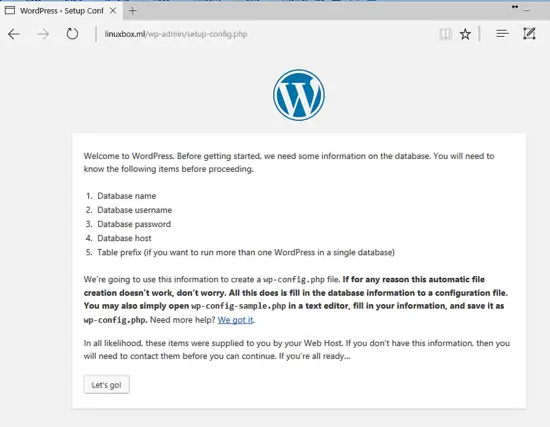This screenshot has width=550, height=427.
Task: Minimize the browser window
Action: (526, 11)
